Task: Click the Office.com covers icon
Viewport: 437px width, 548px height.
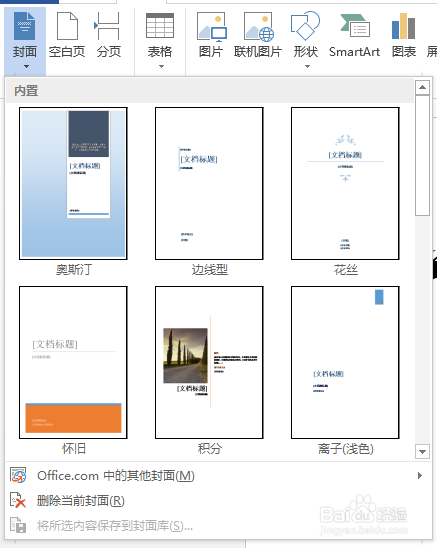Action: tap(18, 476)
